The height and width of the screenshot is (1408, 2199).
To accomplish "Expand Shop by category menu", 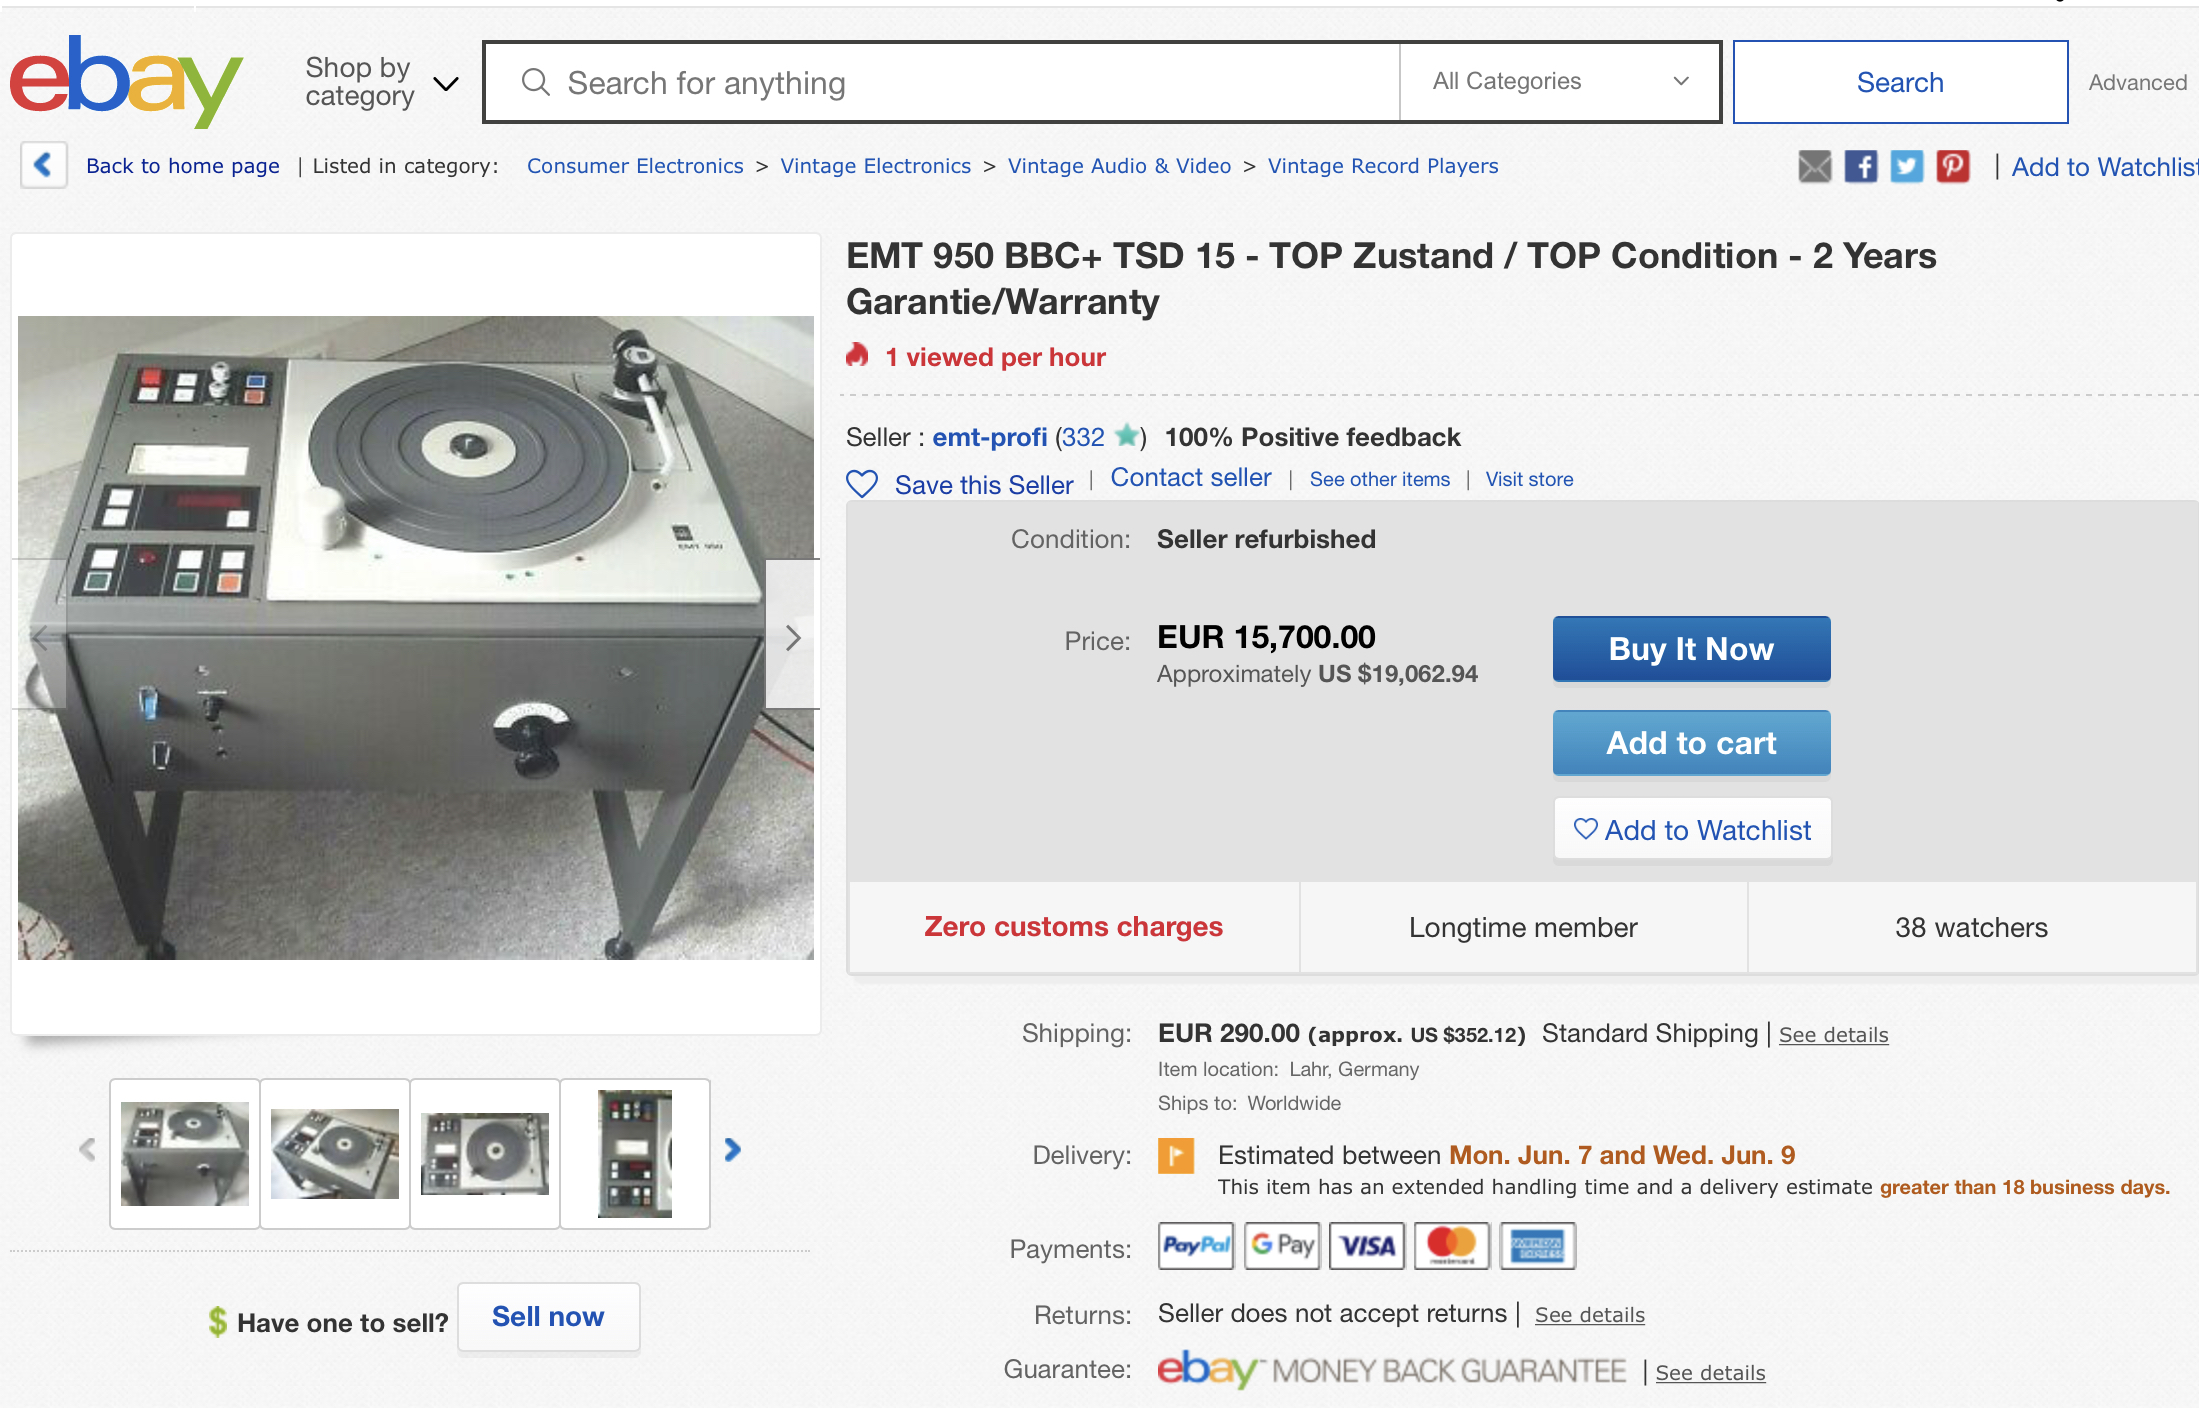I will pos(381,82).
